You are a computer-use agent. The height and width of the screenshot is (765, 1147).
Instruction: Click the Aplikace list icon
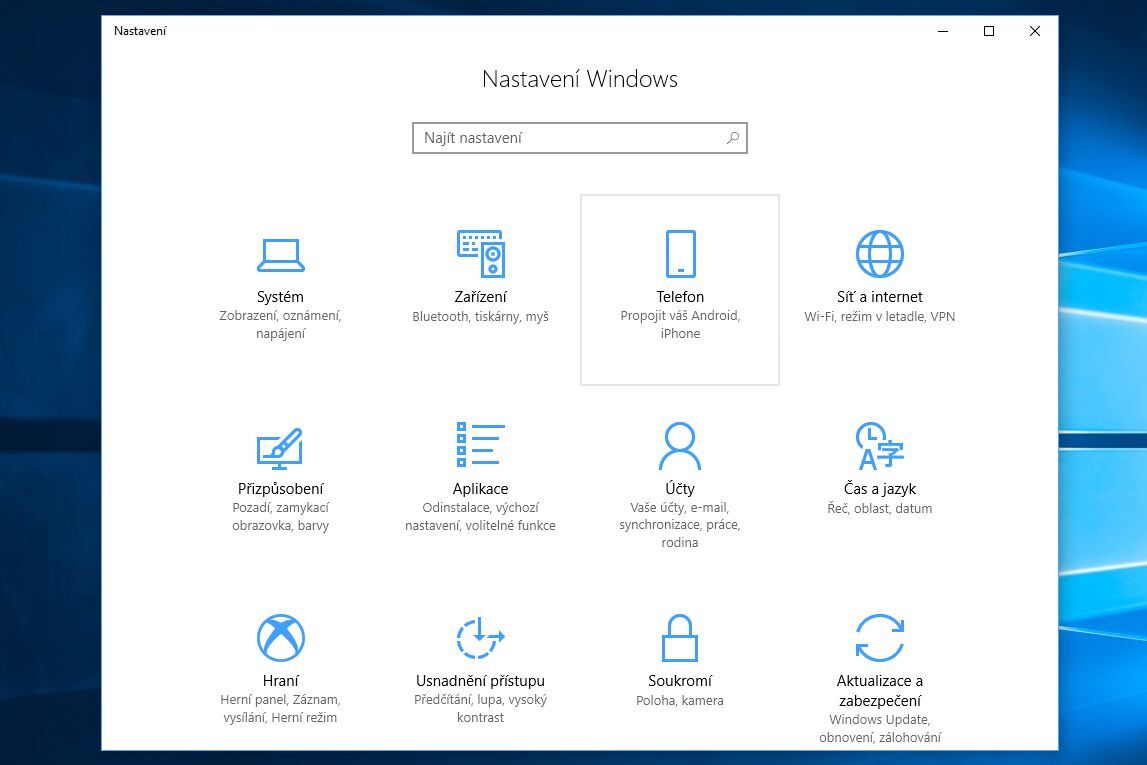480,445
